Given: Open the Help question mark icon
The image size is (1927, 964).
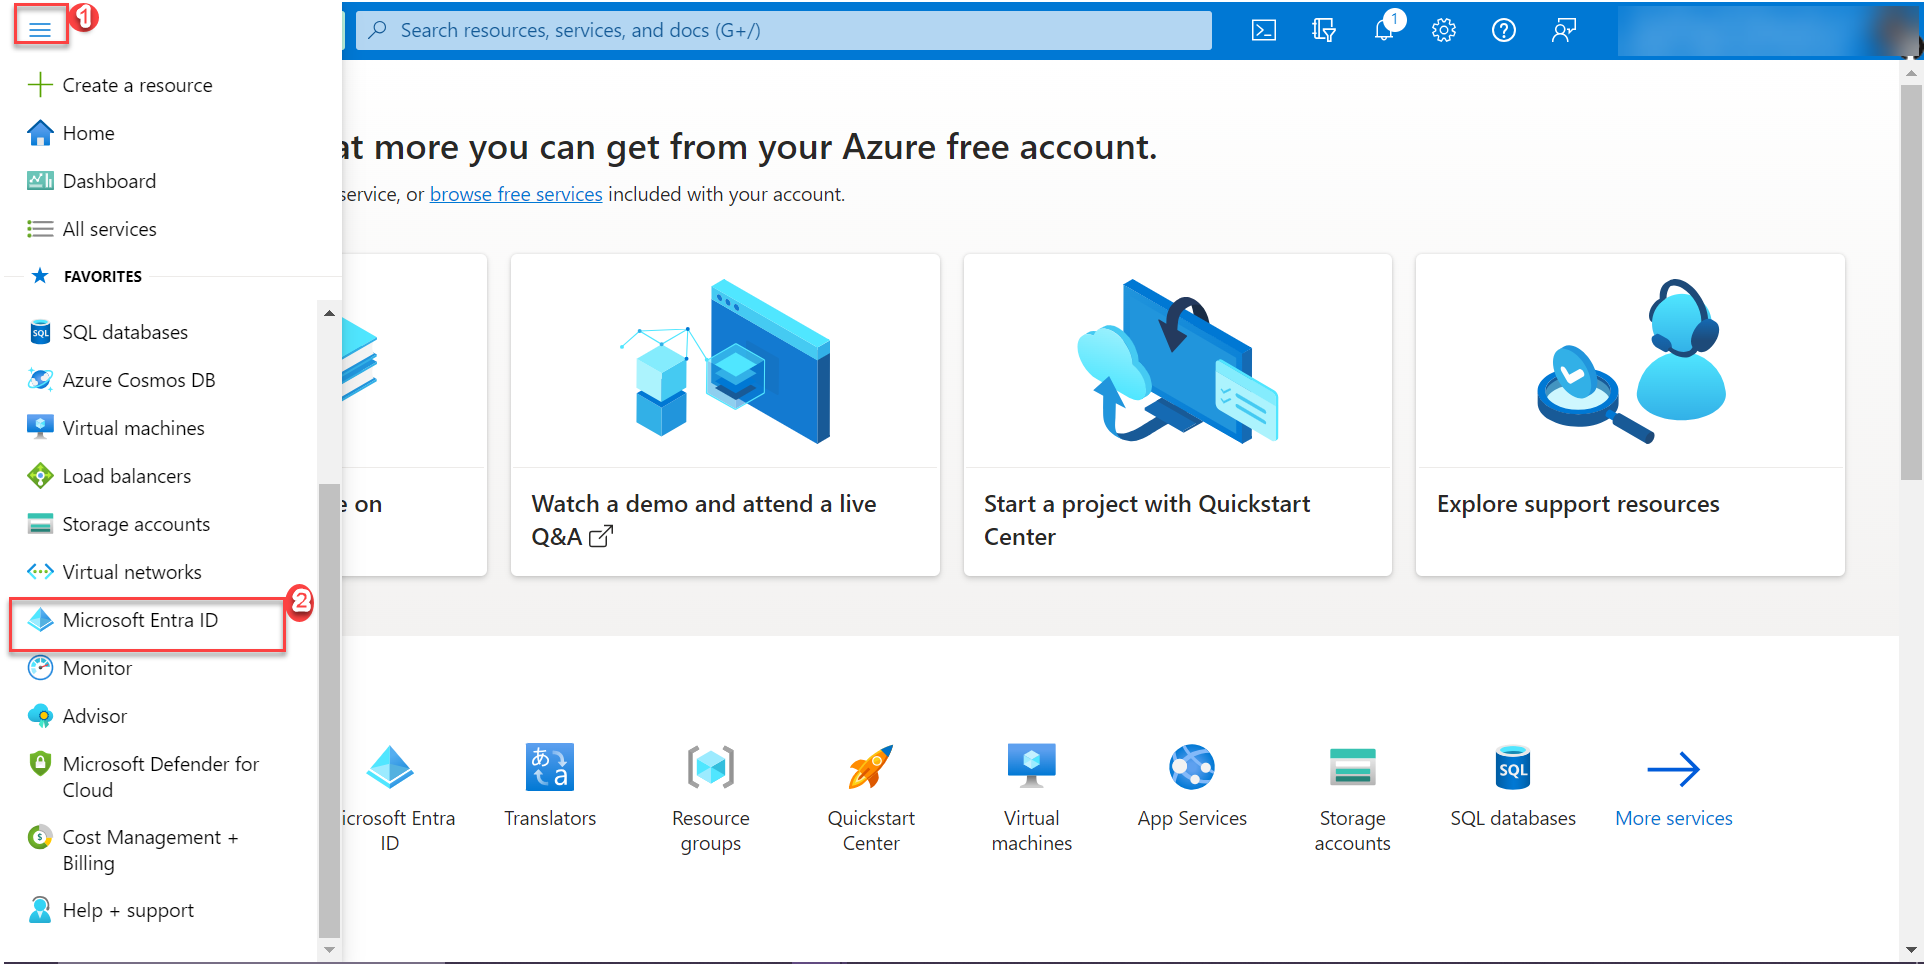Looking at the screenshot, I should click(1503, 30).
